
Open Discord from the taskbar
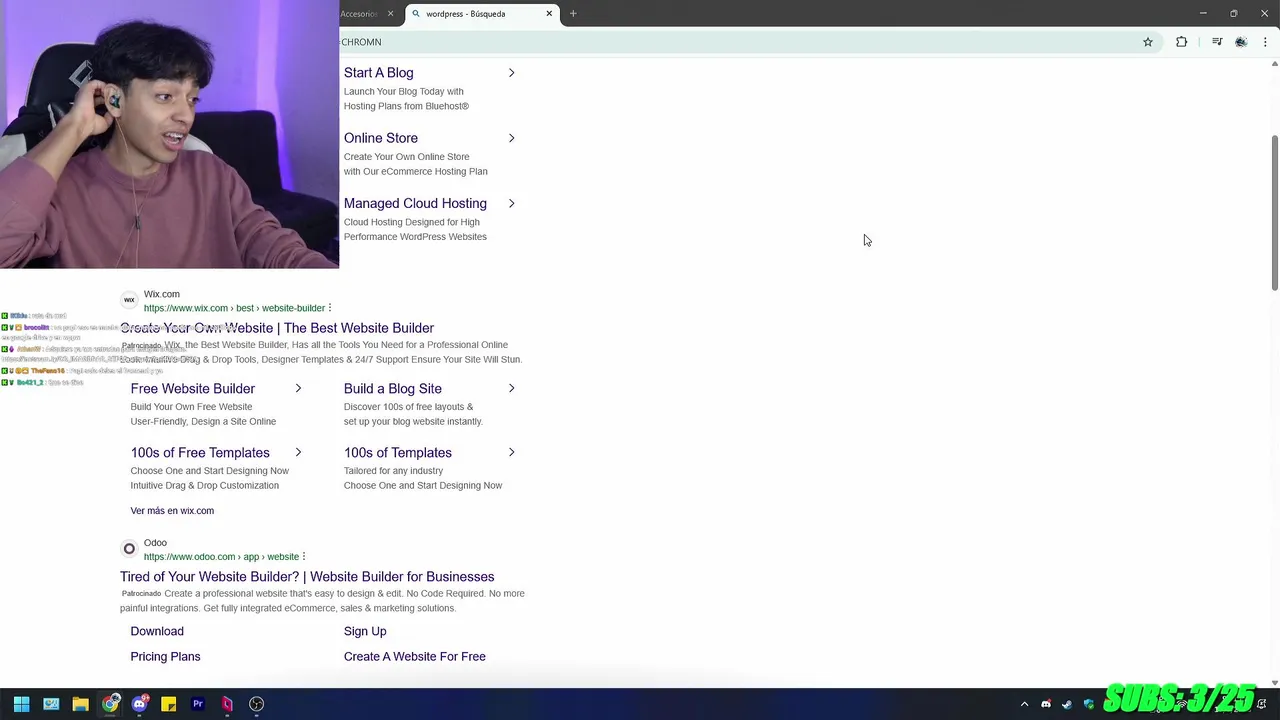[x=139, y=704]
